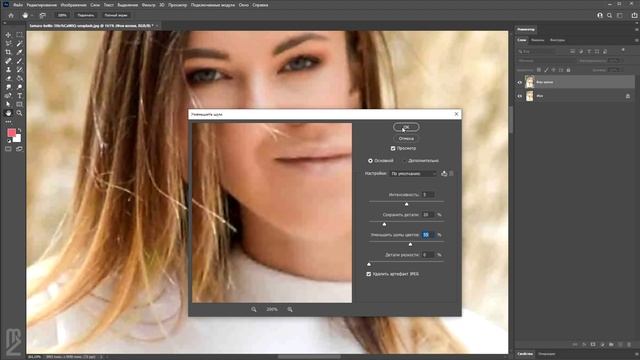Select the Brush tool

click(19, 61)
